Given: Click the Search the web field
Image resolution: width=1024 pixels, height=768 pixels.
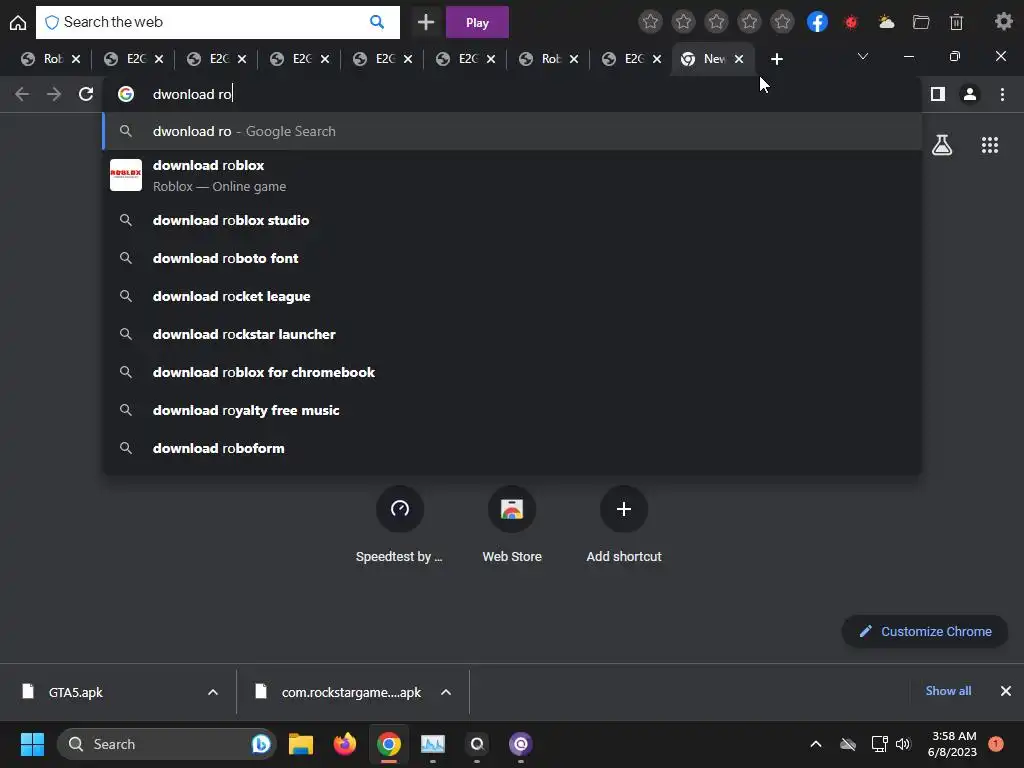Looking at the screenshot, I should point(217,22).
